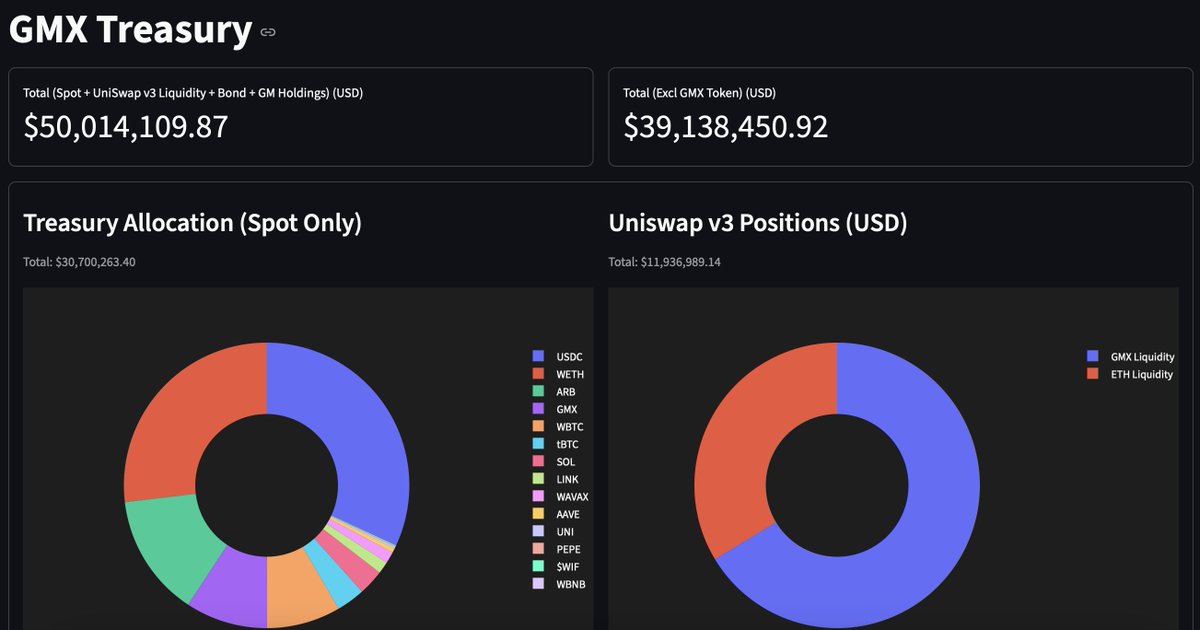Click the $WIF legend entry

pos(556,567)
